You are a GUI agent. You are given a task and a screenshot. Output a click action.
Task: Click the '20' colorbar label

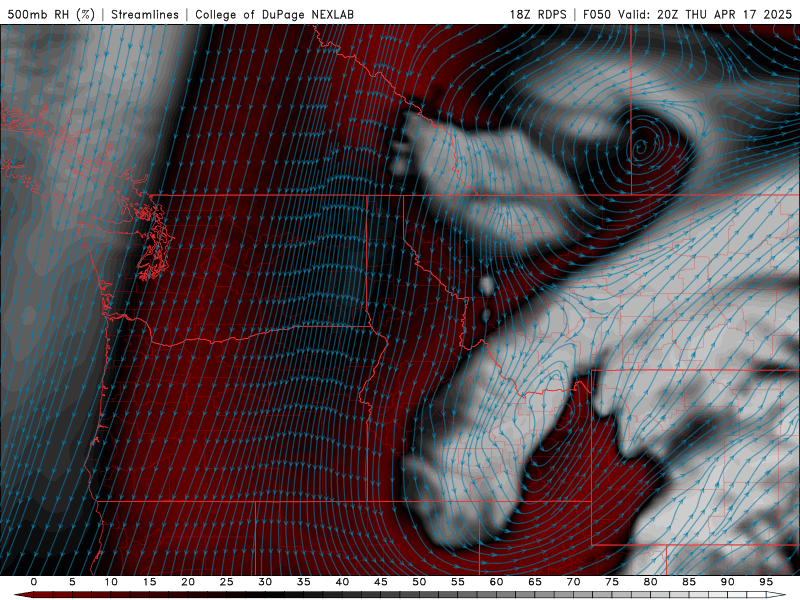(x=188, y=582)
